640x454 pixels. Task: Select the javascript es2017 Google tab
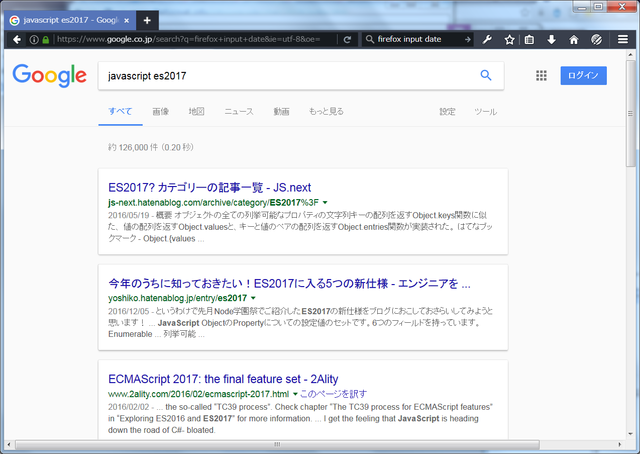pos(70,20)
